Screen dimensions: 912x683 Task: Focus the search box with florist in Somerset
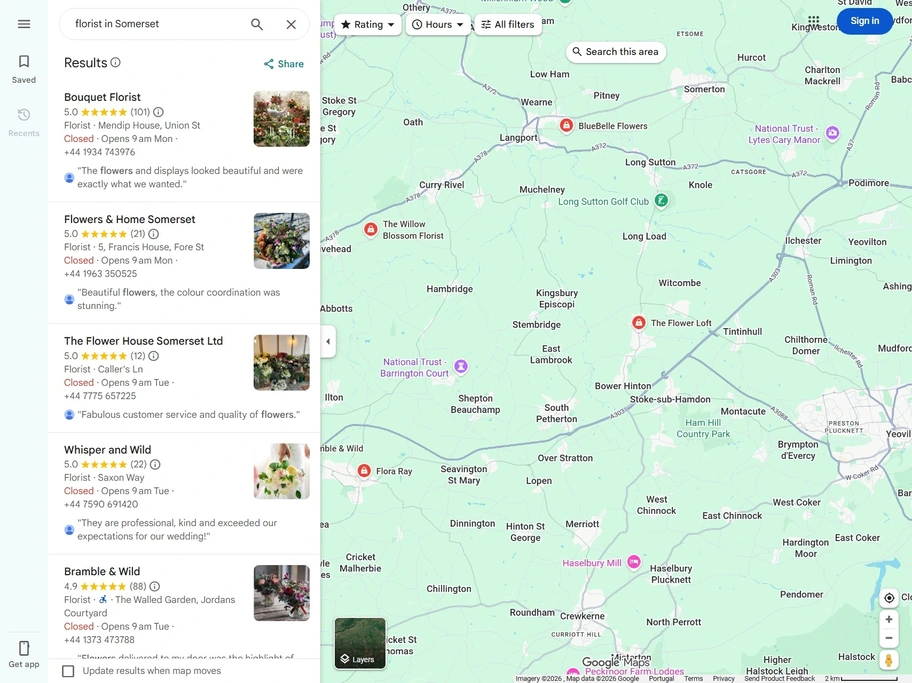(157, 24)
